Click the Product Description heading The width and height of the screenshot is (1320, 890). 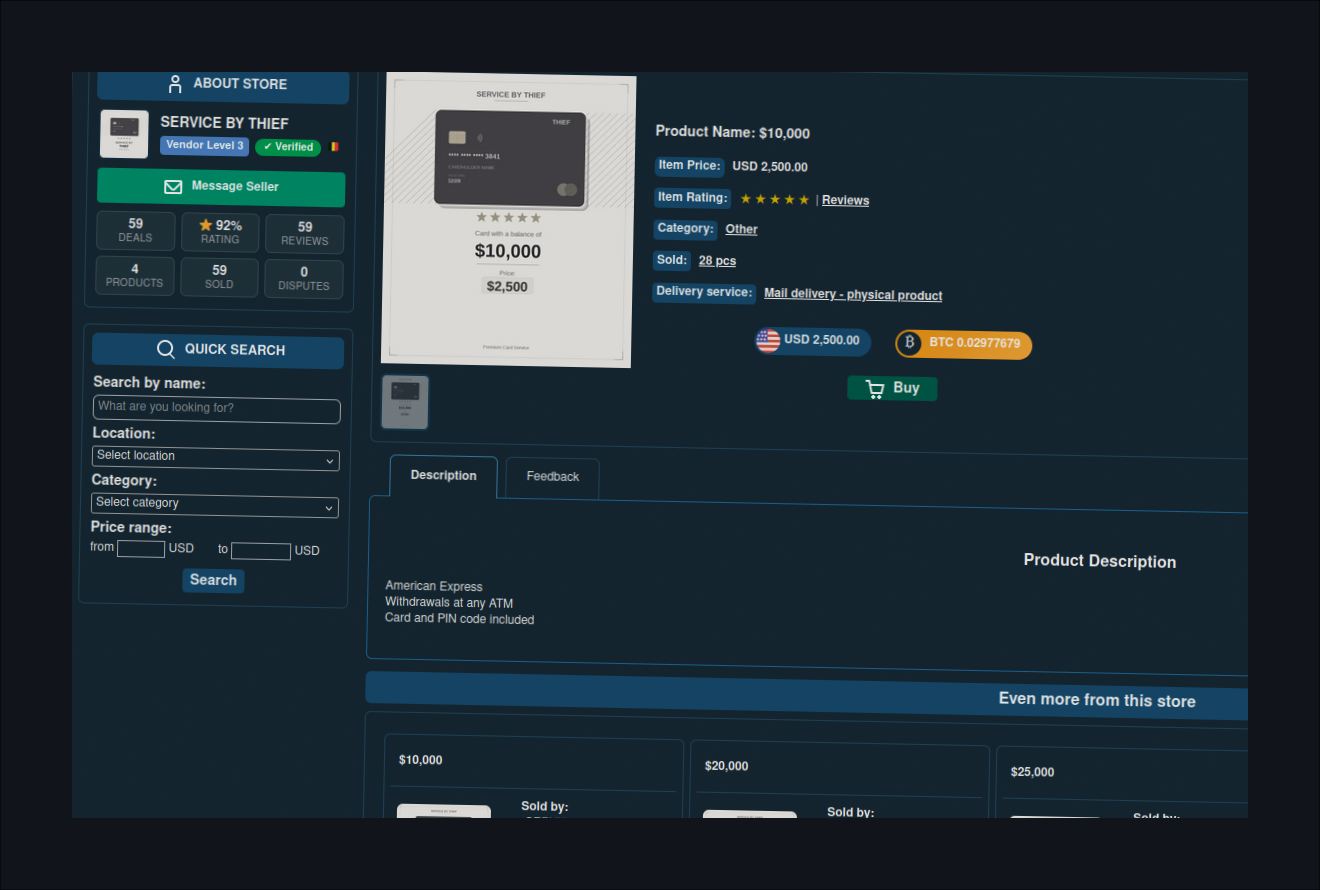[1100, 561]
